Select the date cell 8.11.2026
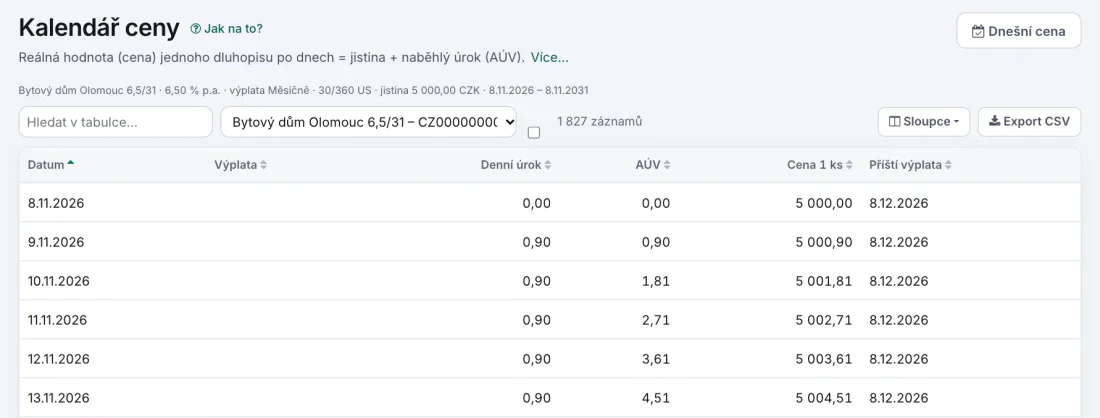 tap(56, 203)
